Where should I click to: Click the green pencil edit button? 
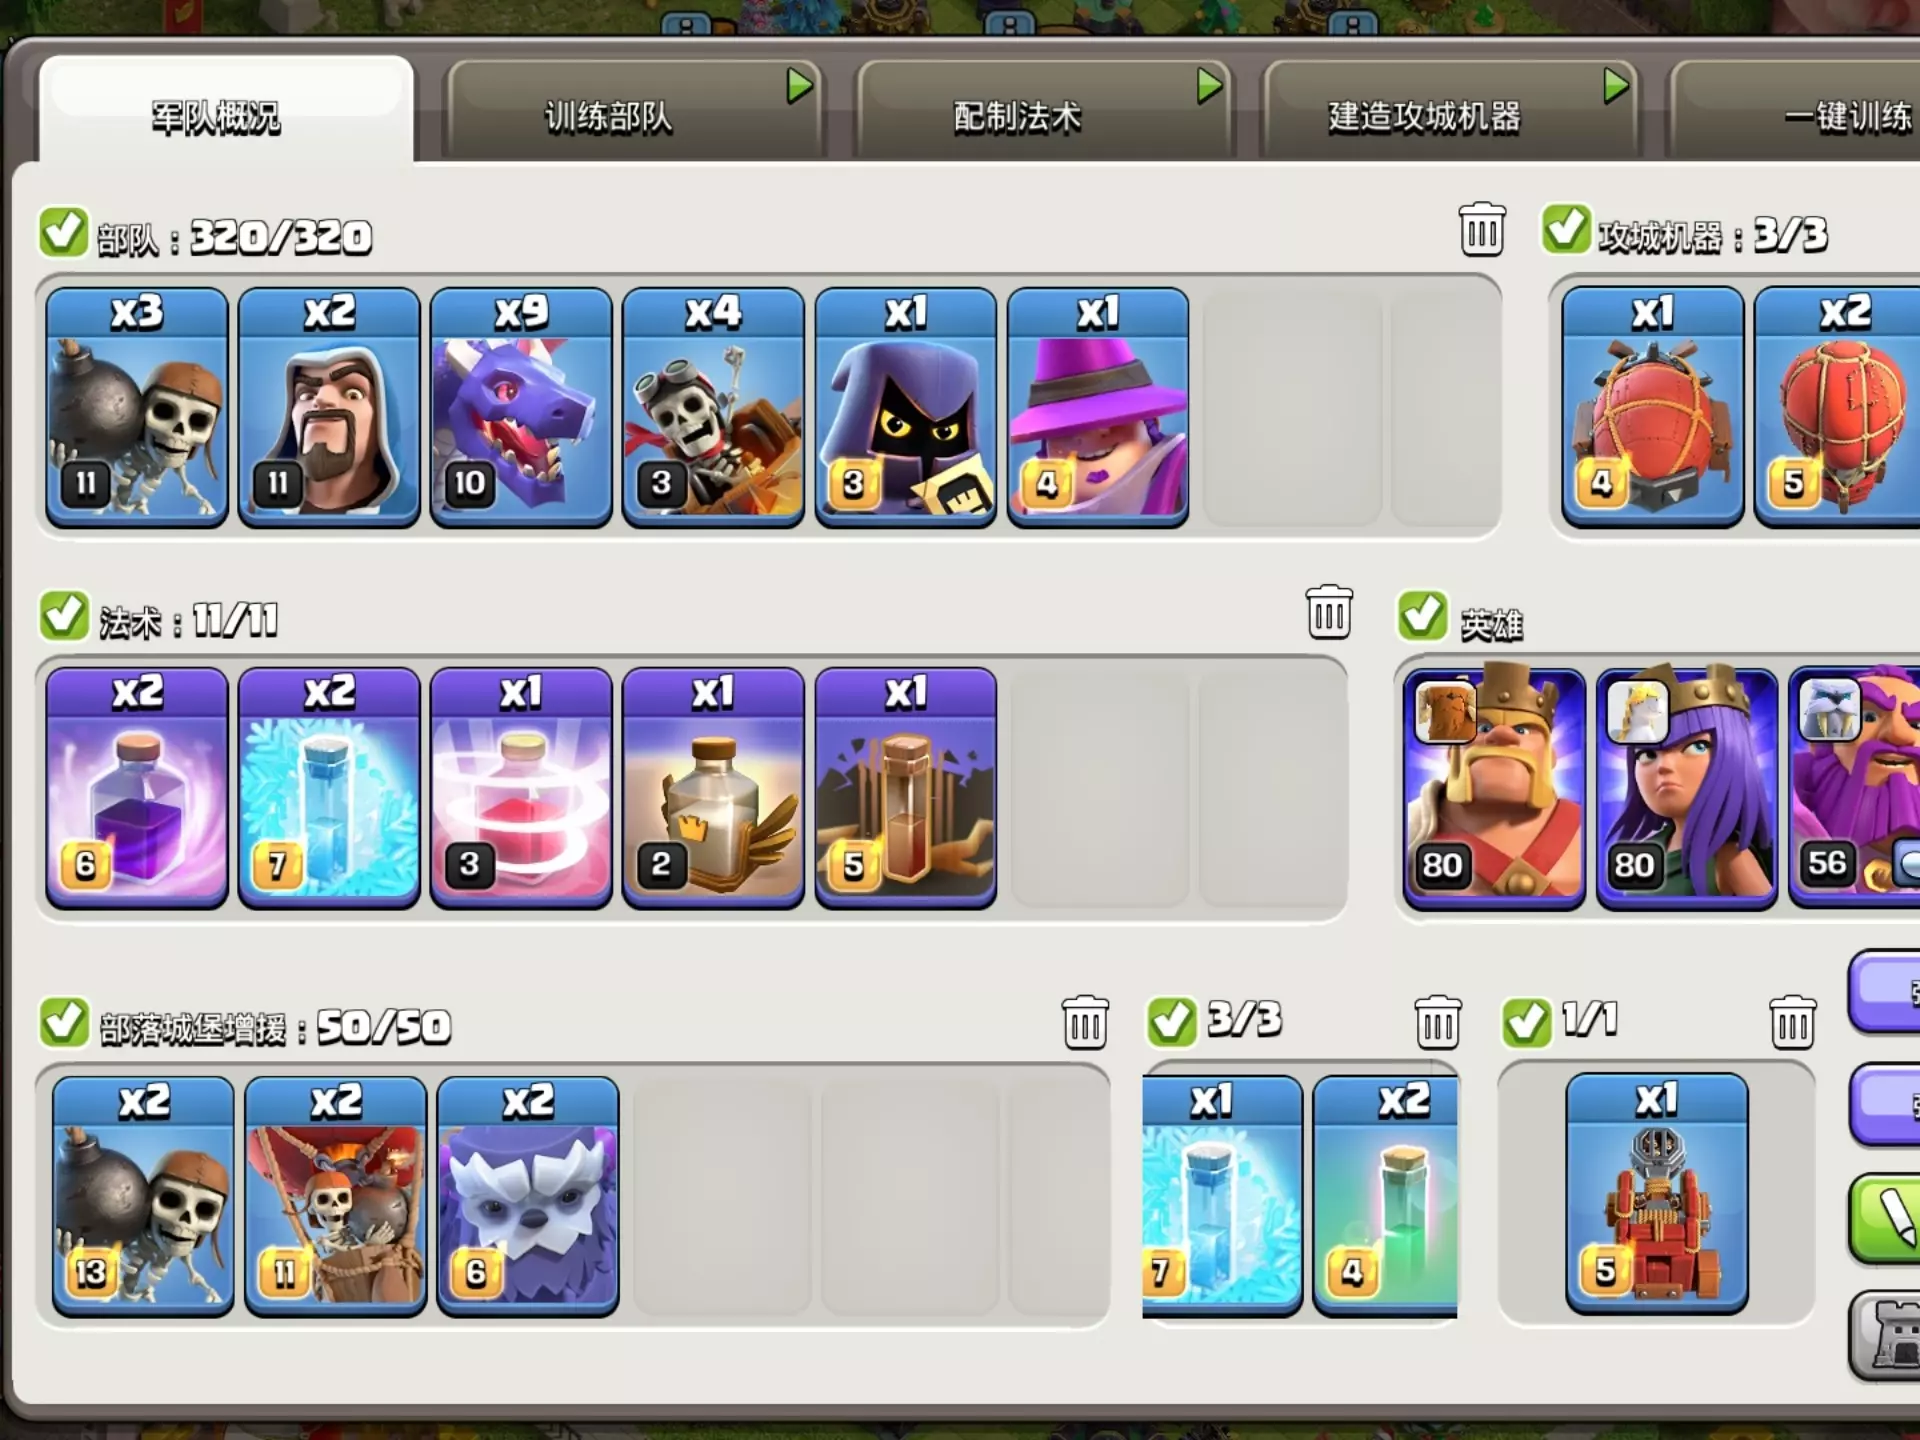tap(1886, 1218)
